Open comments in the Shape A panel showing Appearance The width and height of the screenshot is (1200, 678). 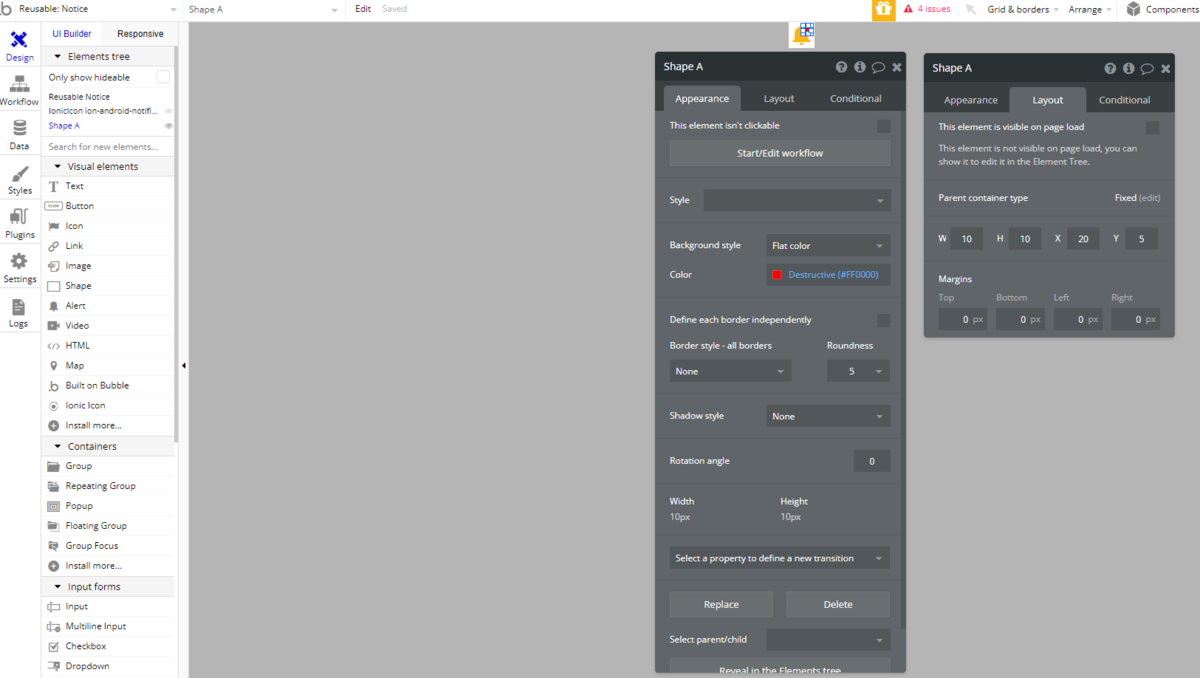pyautogui.click(x=878, y=67)
